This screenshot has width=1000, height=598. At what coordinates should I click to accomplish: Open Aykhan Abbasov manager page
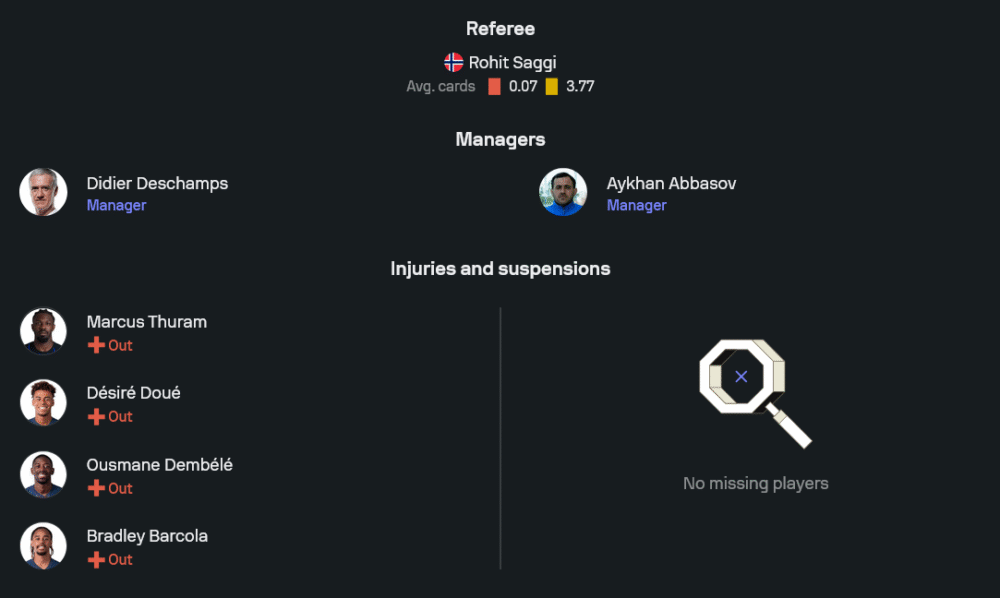671,184
